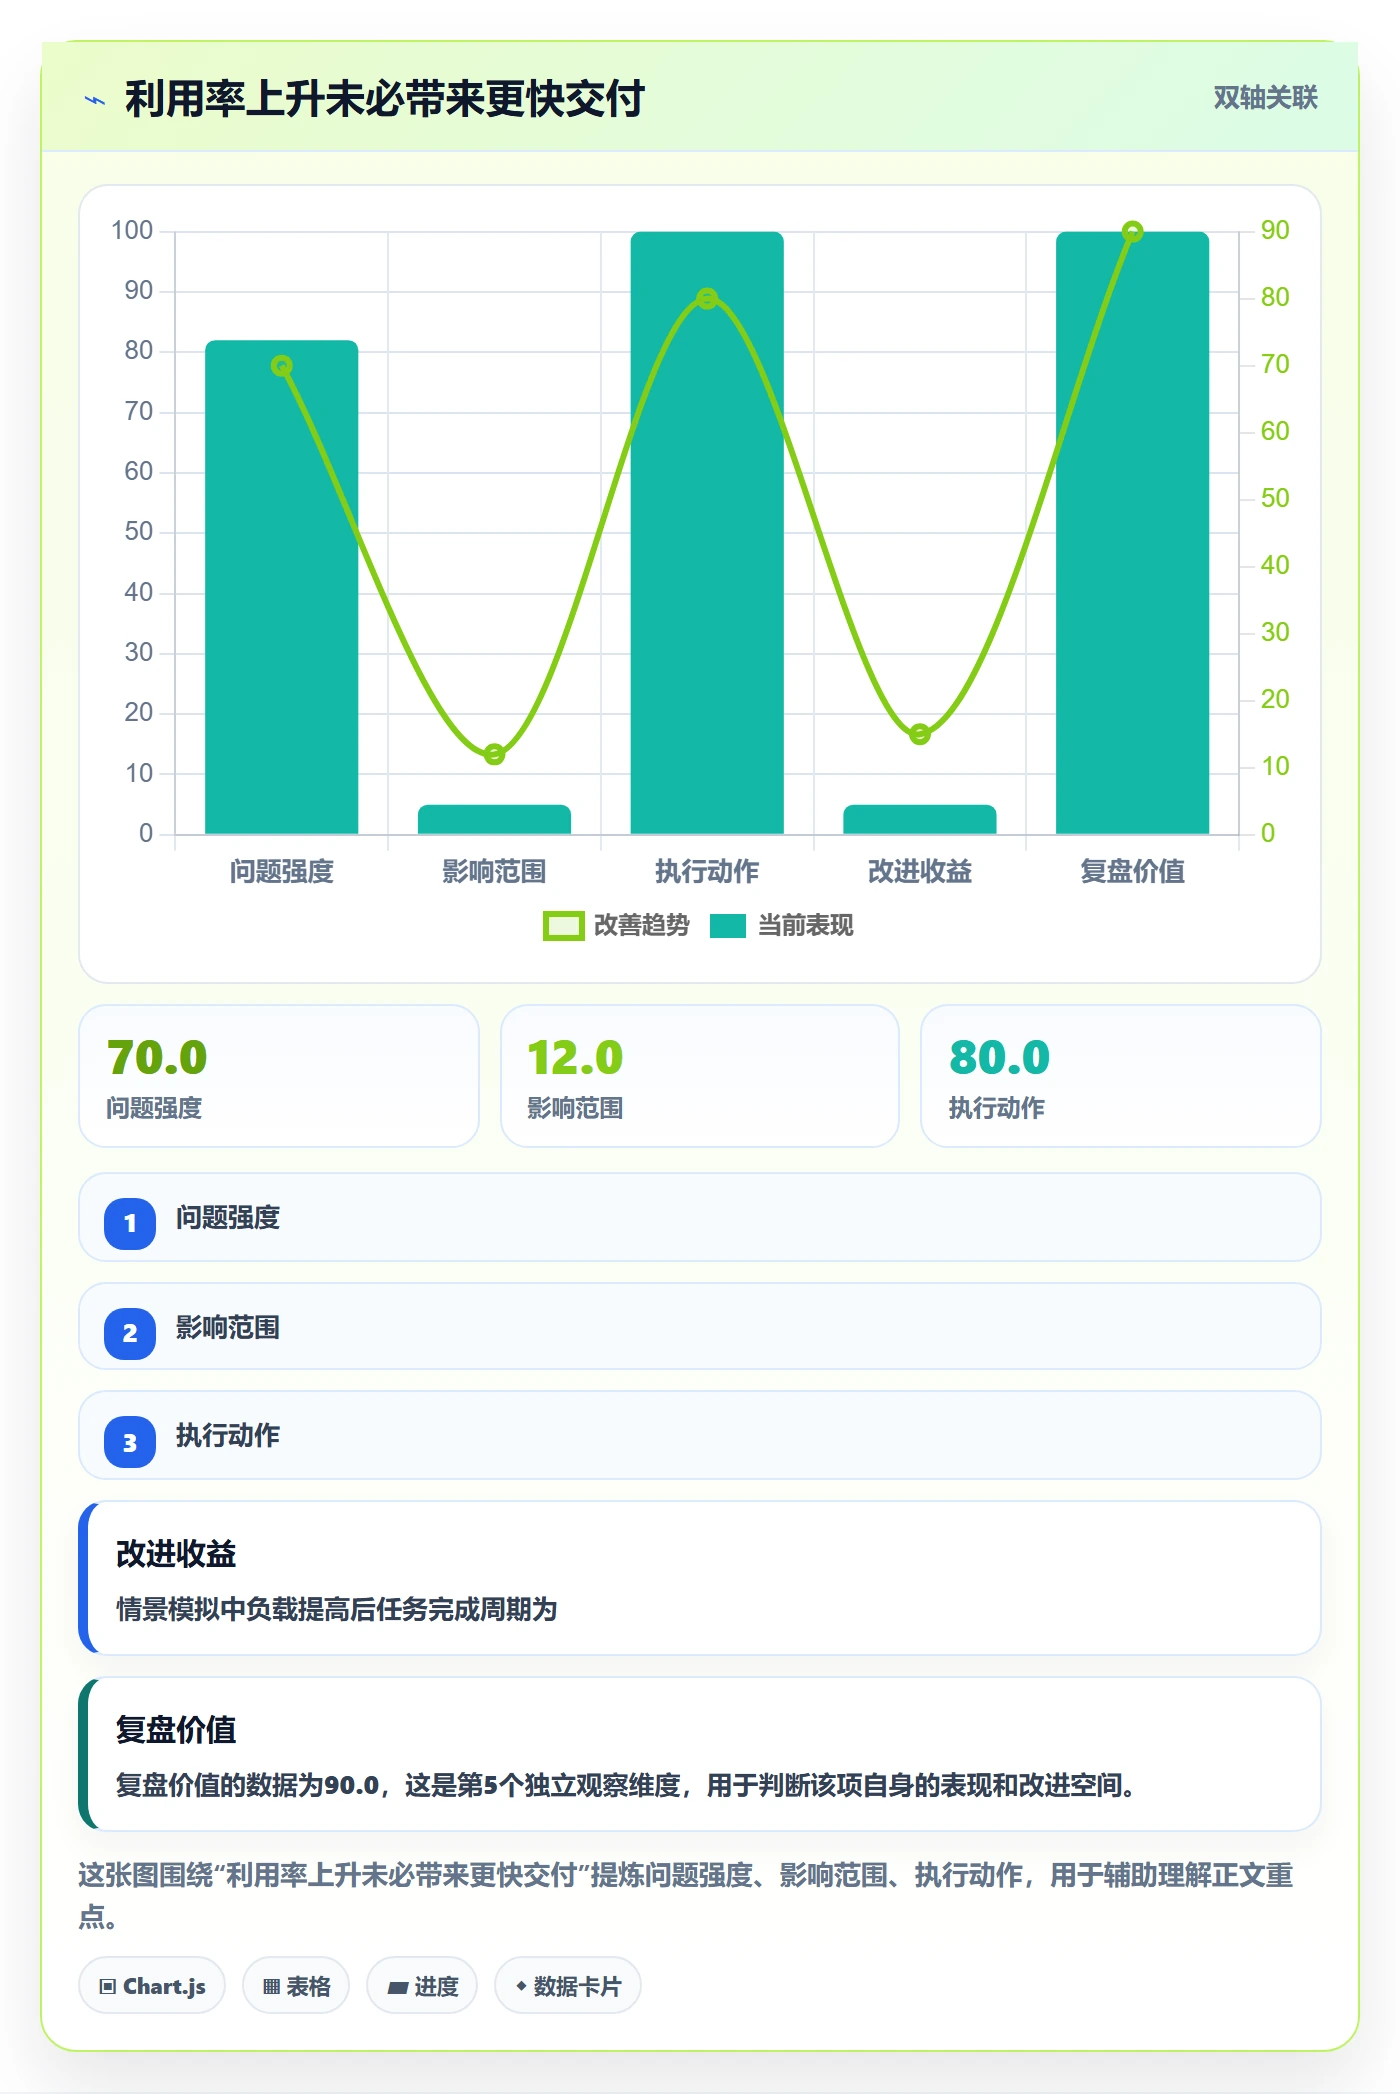
Task: Click the 执行动作 bar in the chart
Action: [707, 533]
